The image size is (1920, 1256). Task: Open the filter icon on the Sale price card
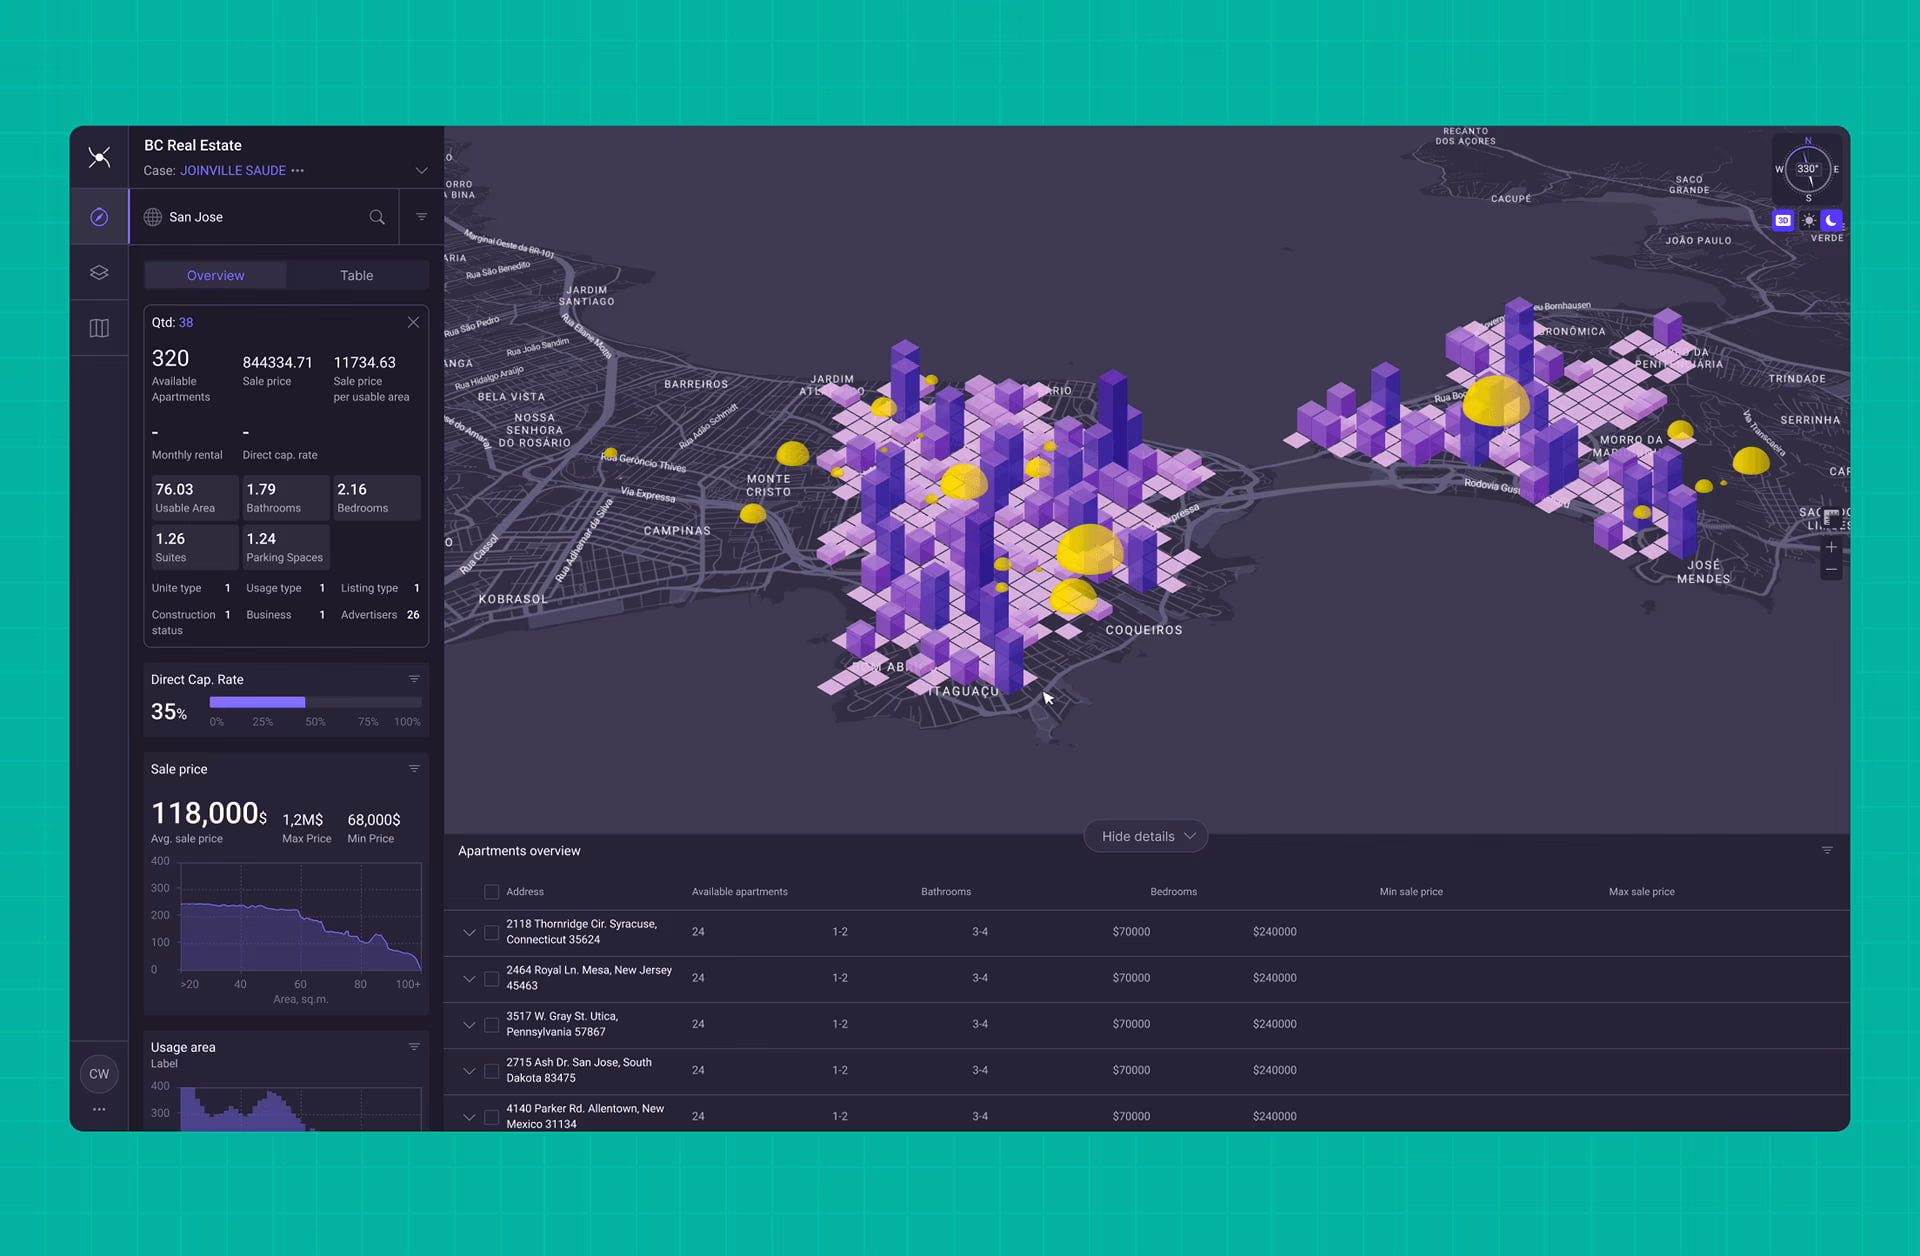point(415,768)
